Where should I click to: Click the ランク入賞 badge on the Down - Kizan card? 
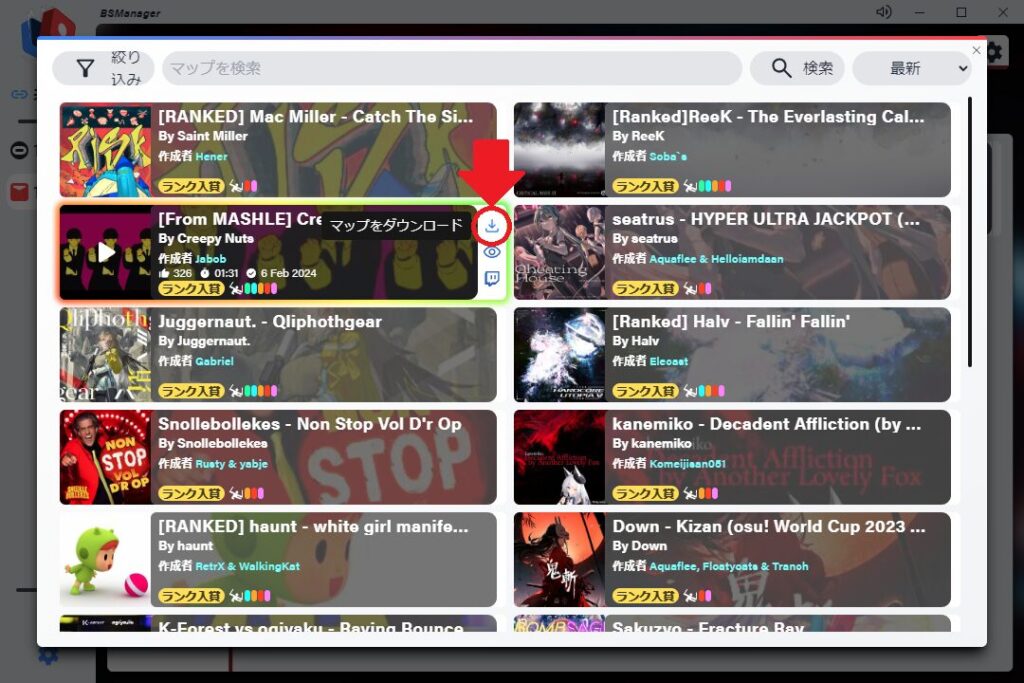coord(645,596)
